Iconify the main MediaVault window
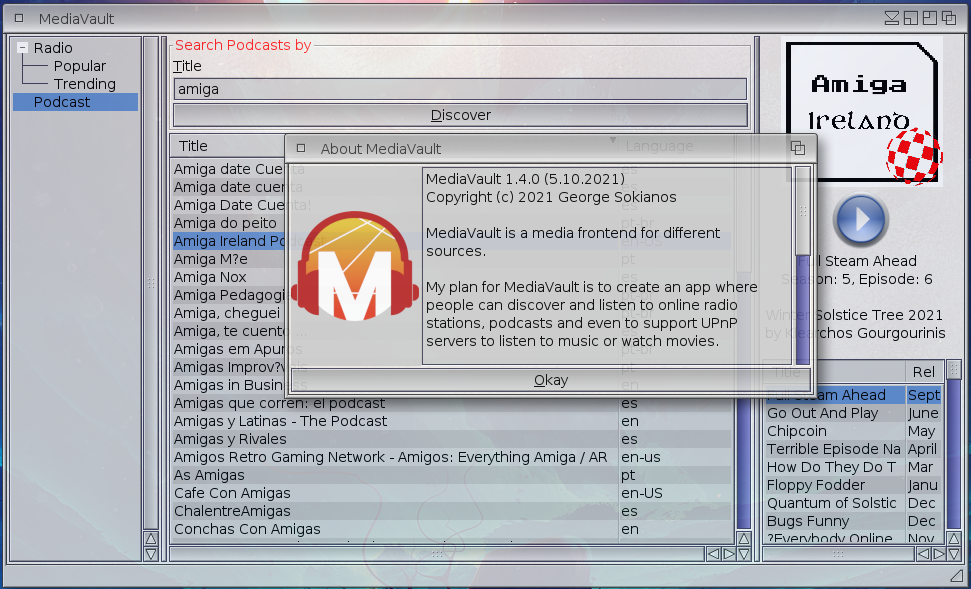Image resolution: width=971 pixels, height=589 pixels. pos(892,18)
